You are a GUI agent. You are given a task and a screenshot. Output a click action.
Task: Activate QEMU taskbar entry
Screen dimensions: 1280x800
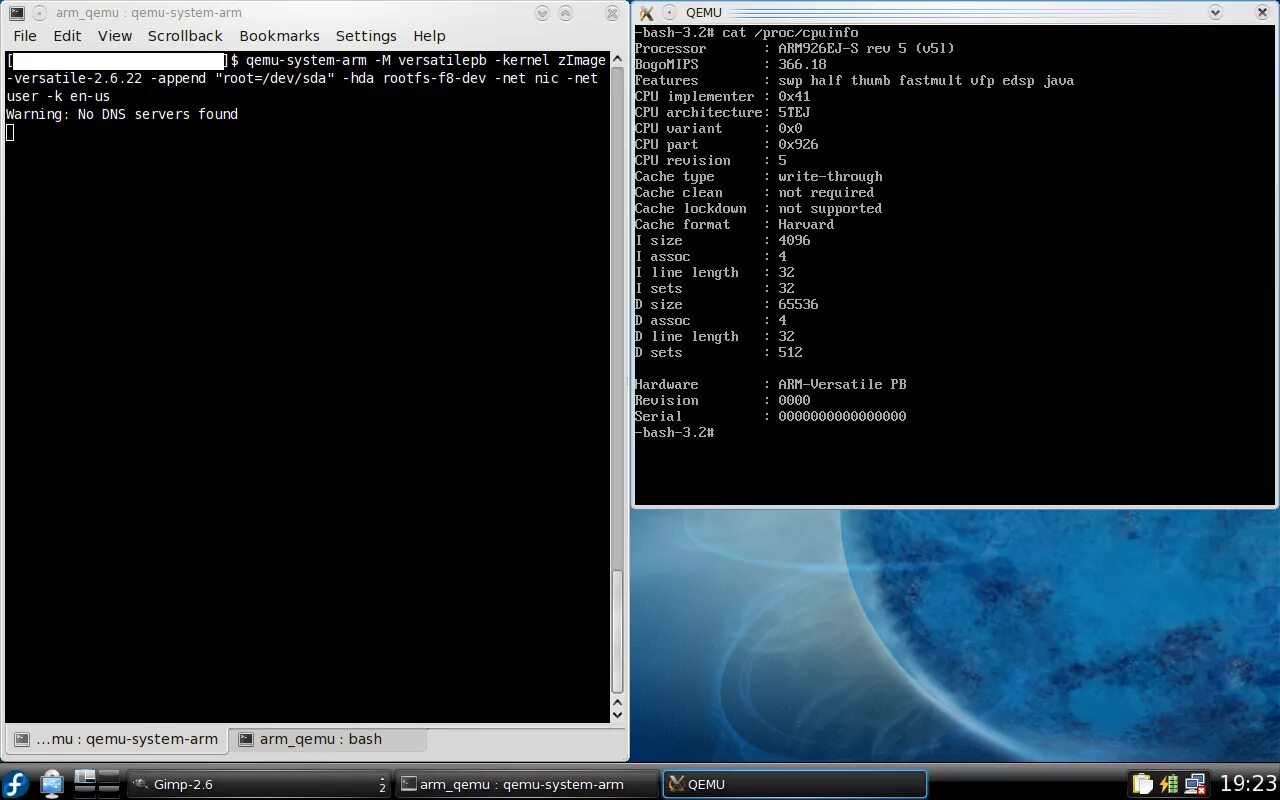pyautogui.click(x=795, y=784)
